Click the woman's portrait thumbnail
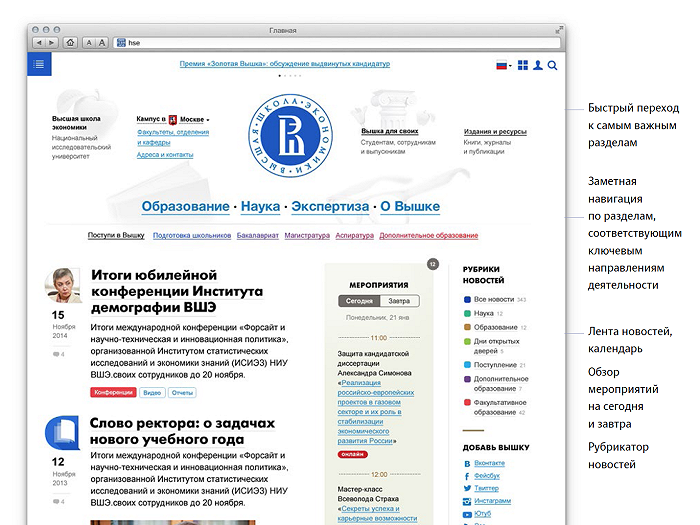 [63, 285]
